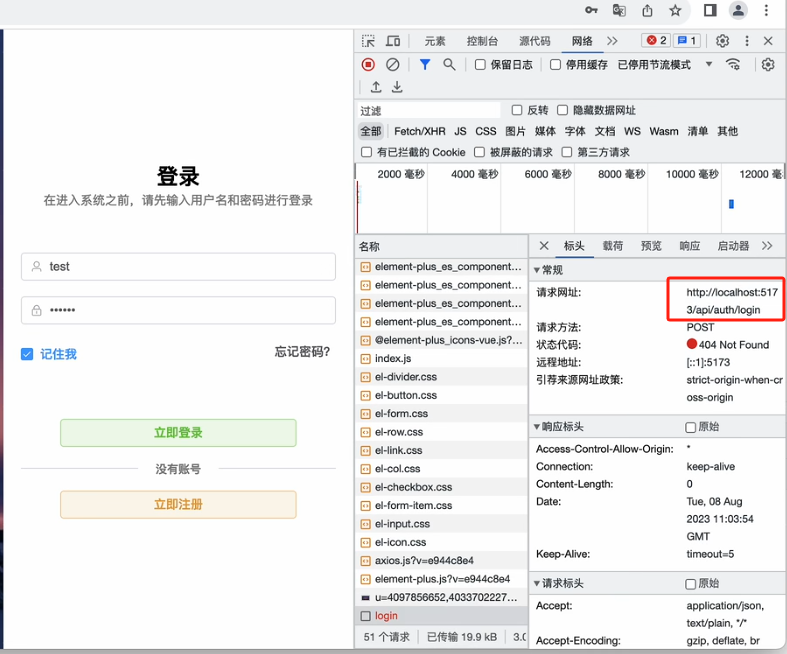Toggle the browser side panel icon
The height and width of the screenshot is (654, 787).
tap(710, 10)
